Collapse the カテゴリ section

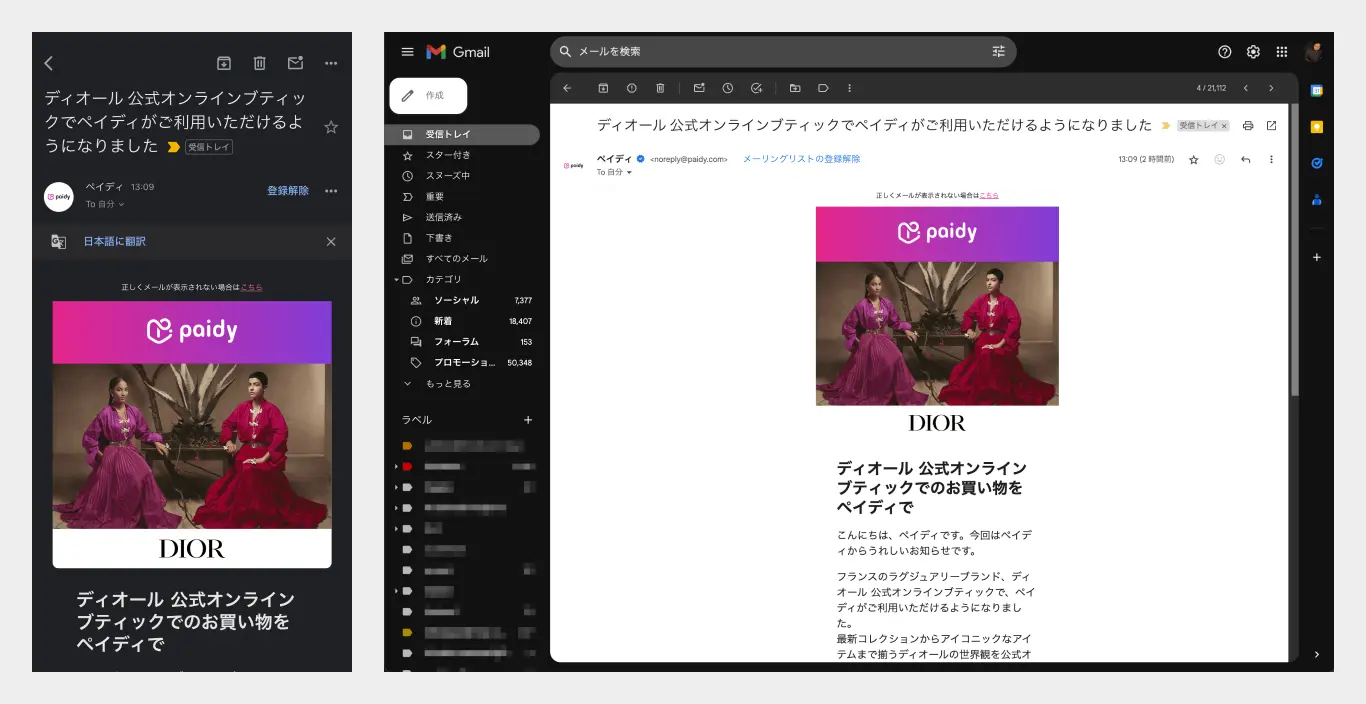pyautogui.click(x=396, y=280)
